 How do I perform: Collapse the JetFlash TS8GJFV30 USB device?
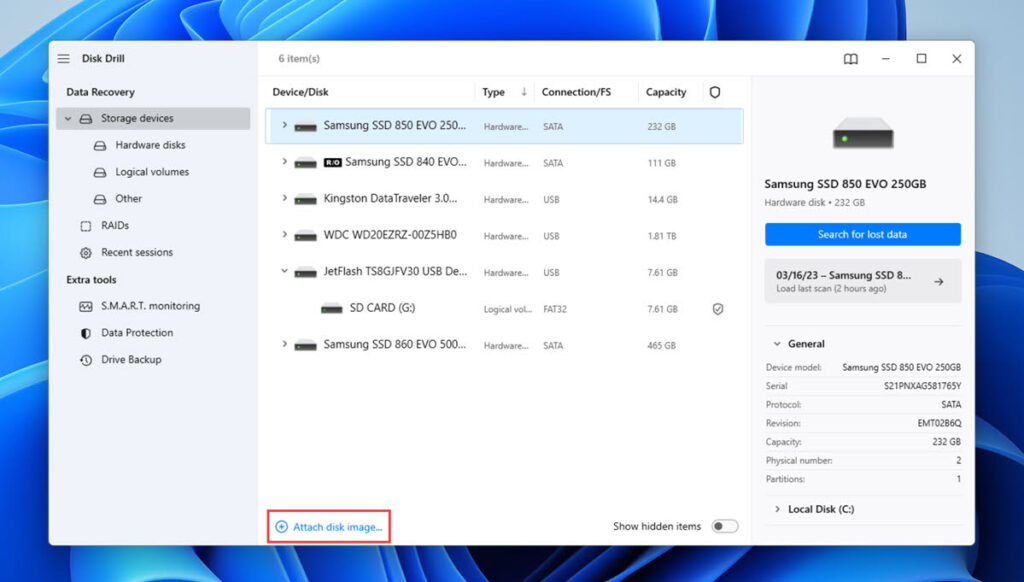(x=284, y=272)
